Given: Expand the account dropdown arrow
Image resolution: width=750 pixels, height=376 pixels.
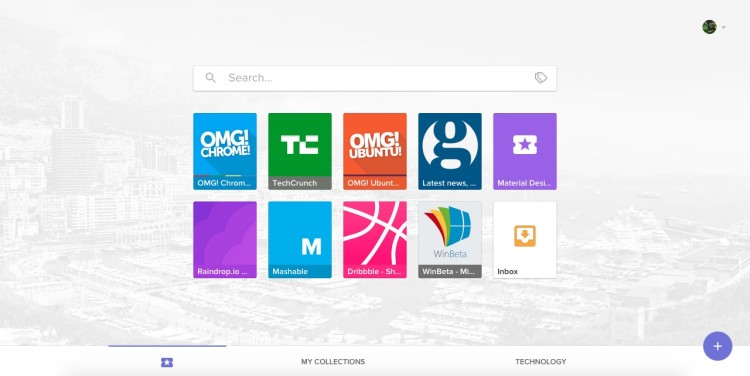Looking at the screenshot, I should (x=724, y=27).
